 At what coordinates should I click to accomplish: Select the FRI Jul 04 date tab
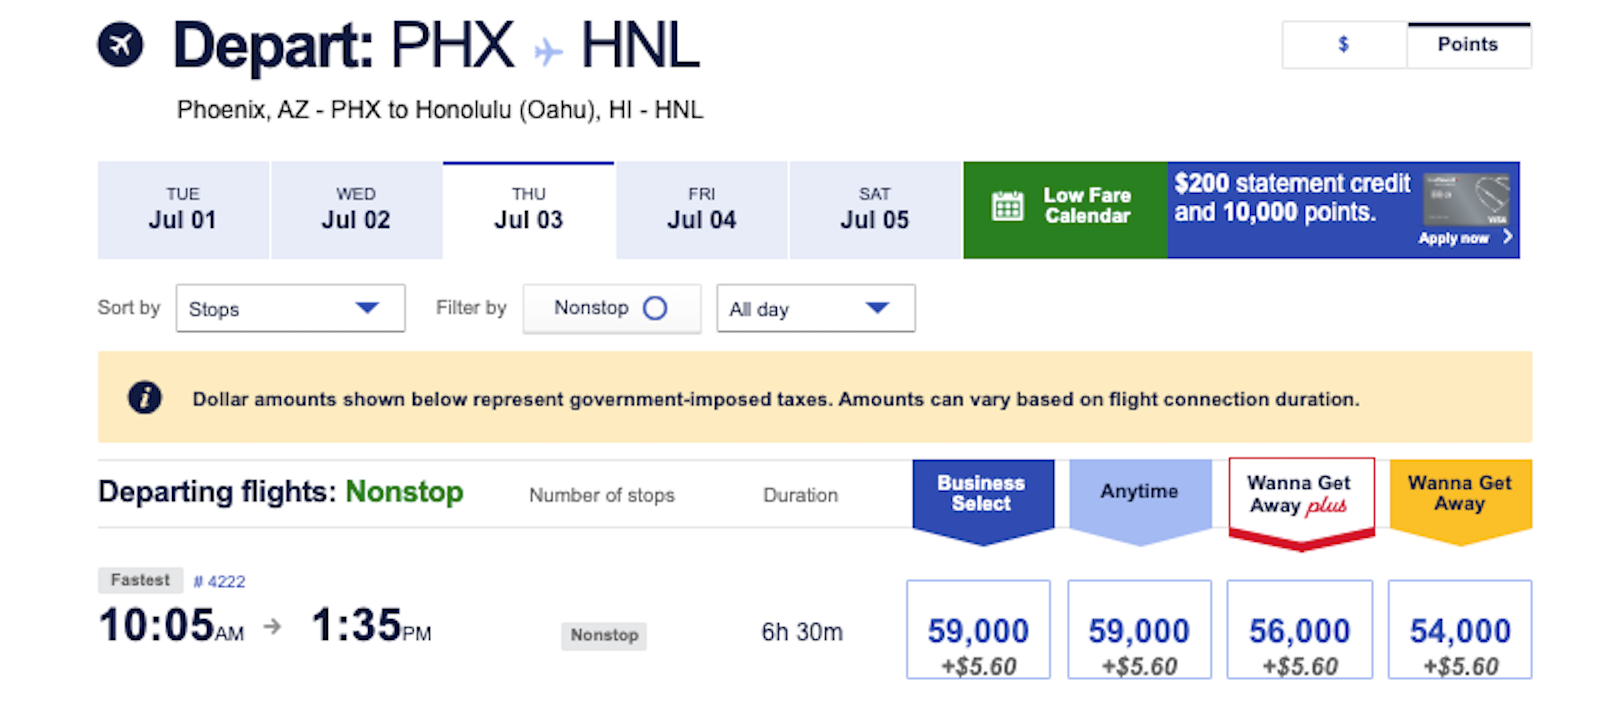(x=702, y=210)
